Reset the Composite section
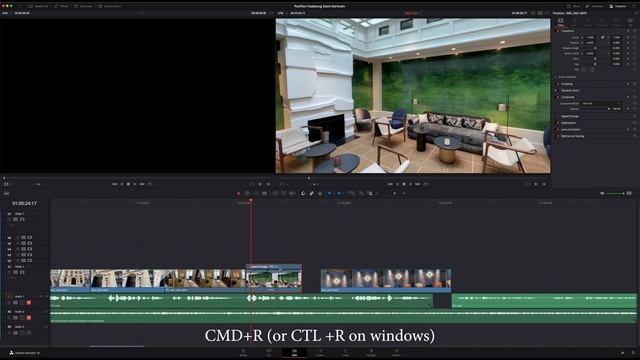The height and width of the screenshot is (360, 640). pos(634,97)
